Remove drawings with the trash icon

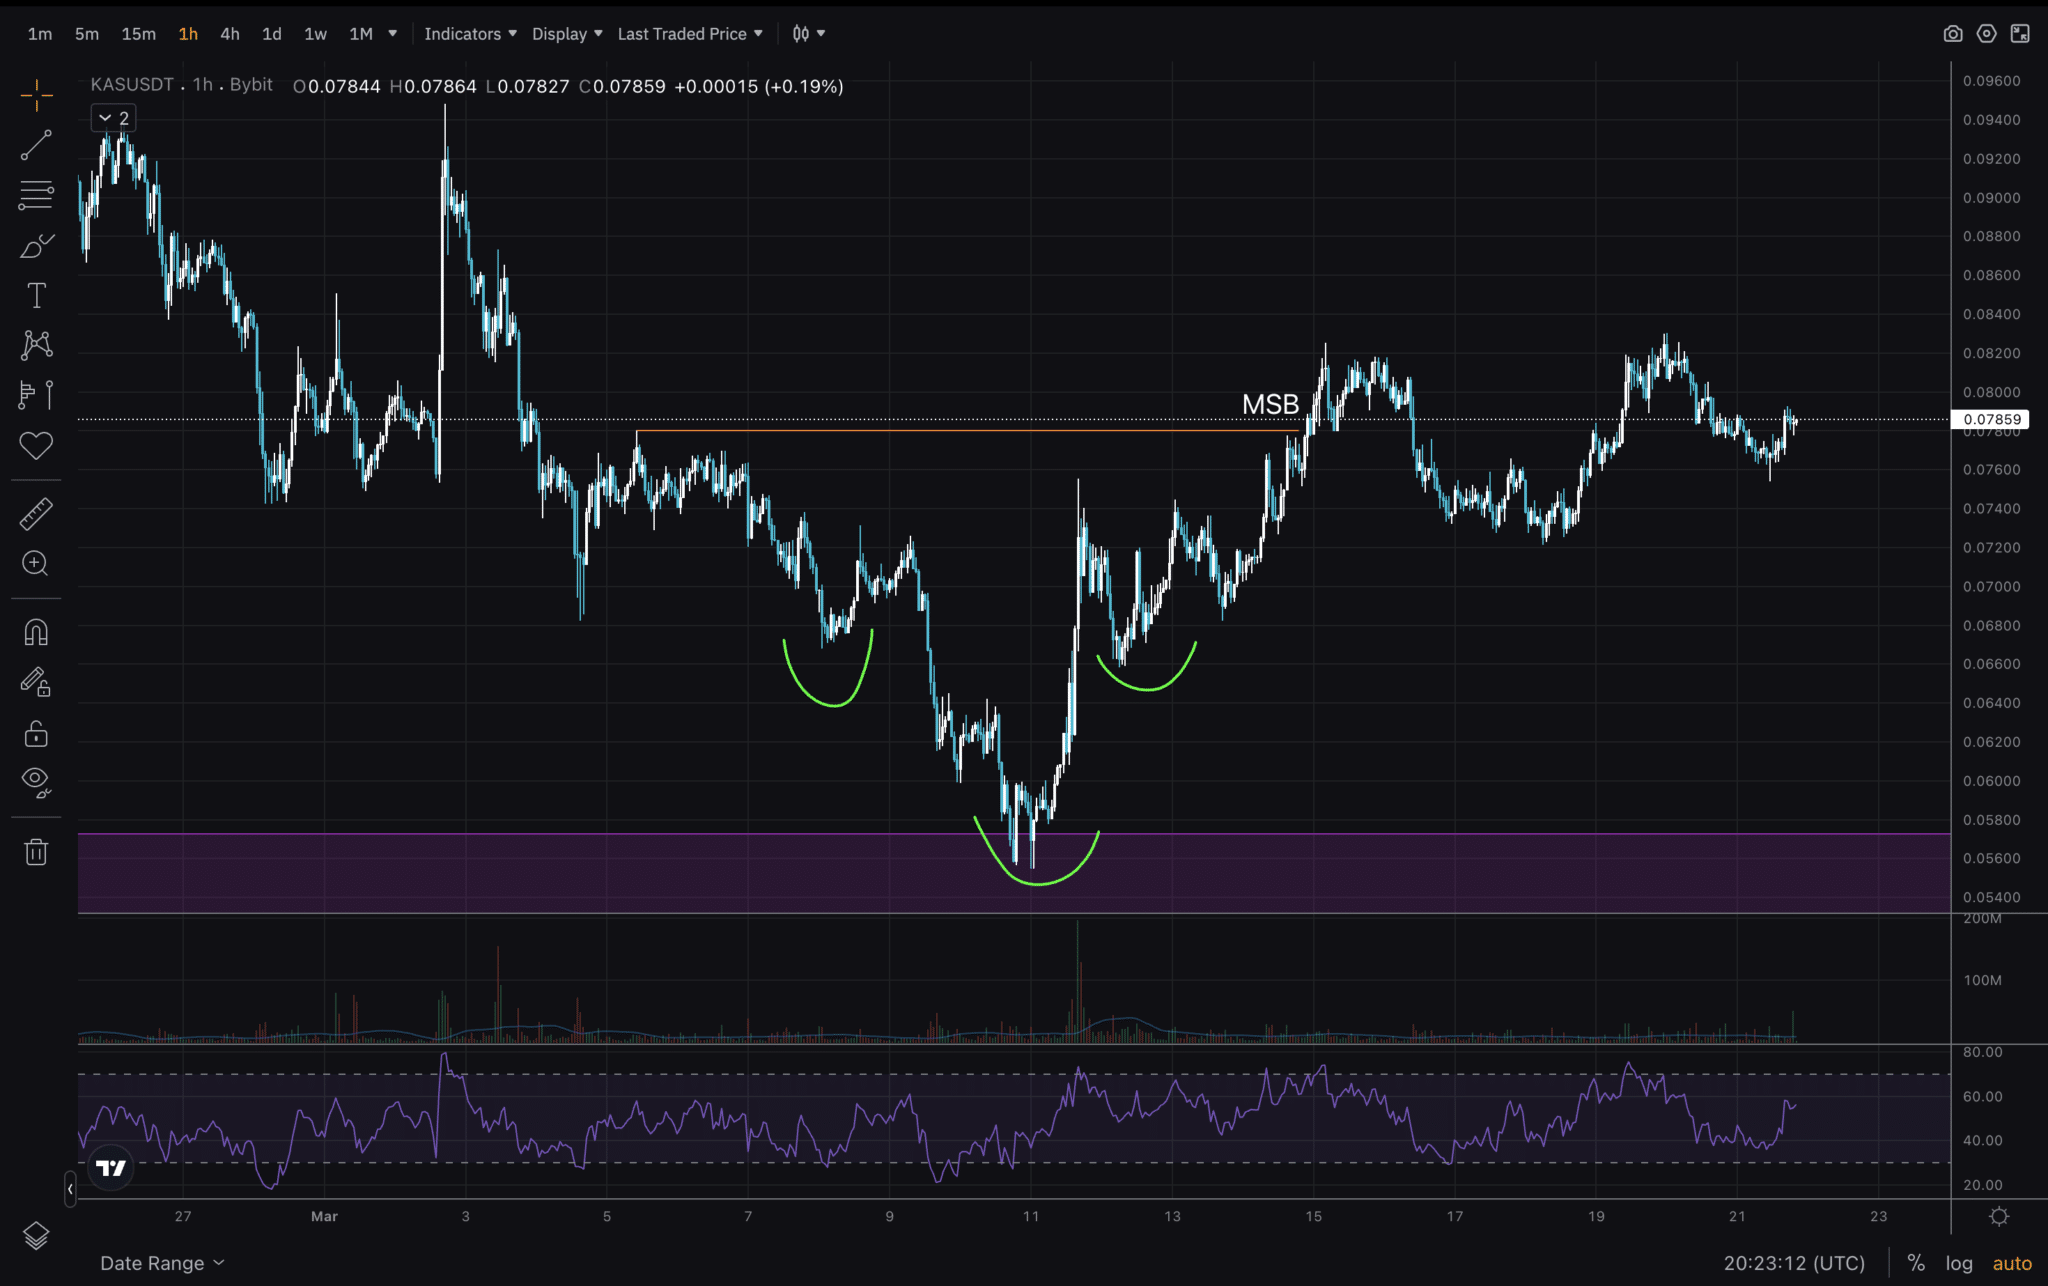[x=36, y=852]
